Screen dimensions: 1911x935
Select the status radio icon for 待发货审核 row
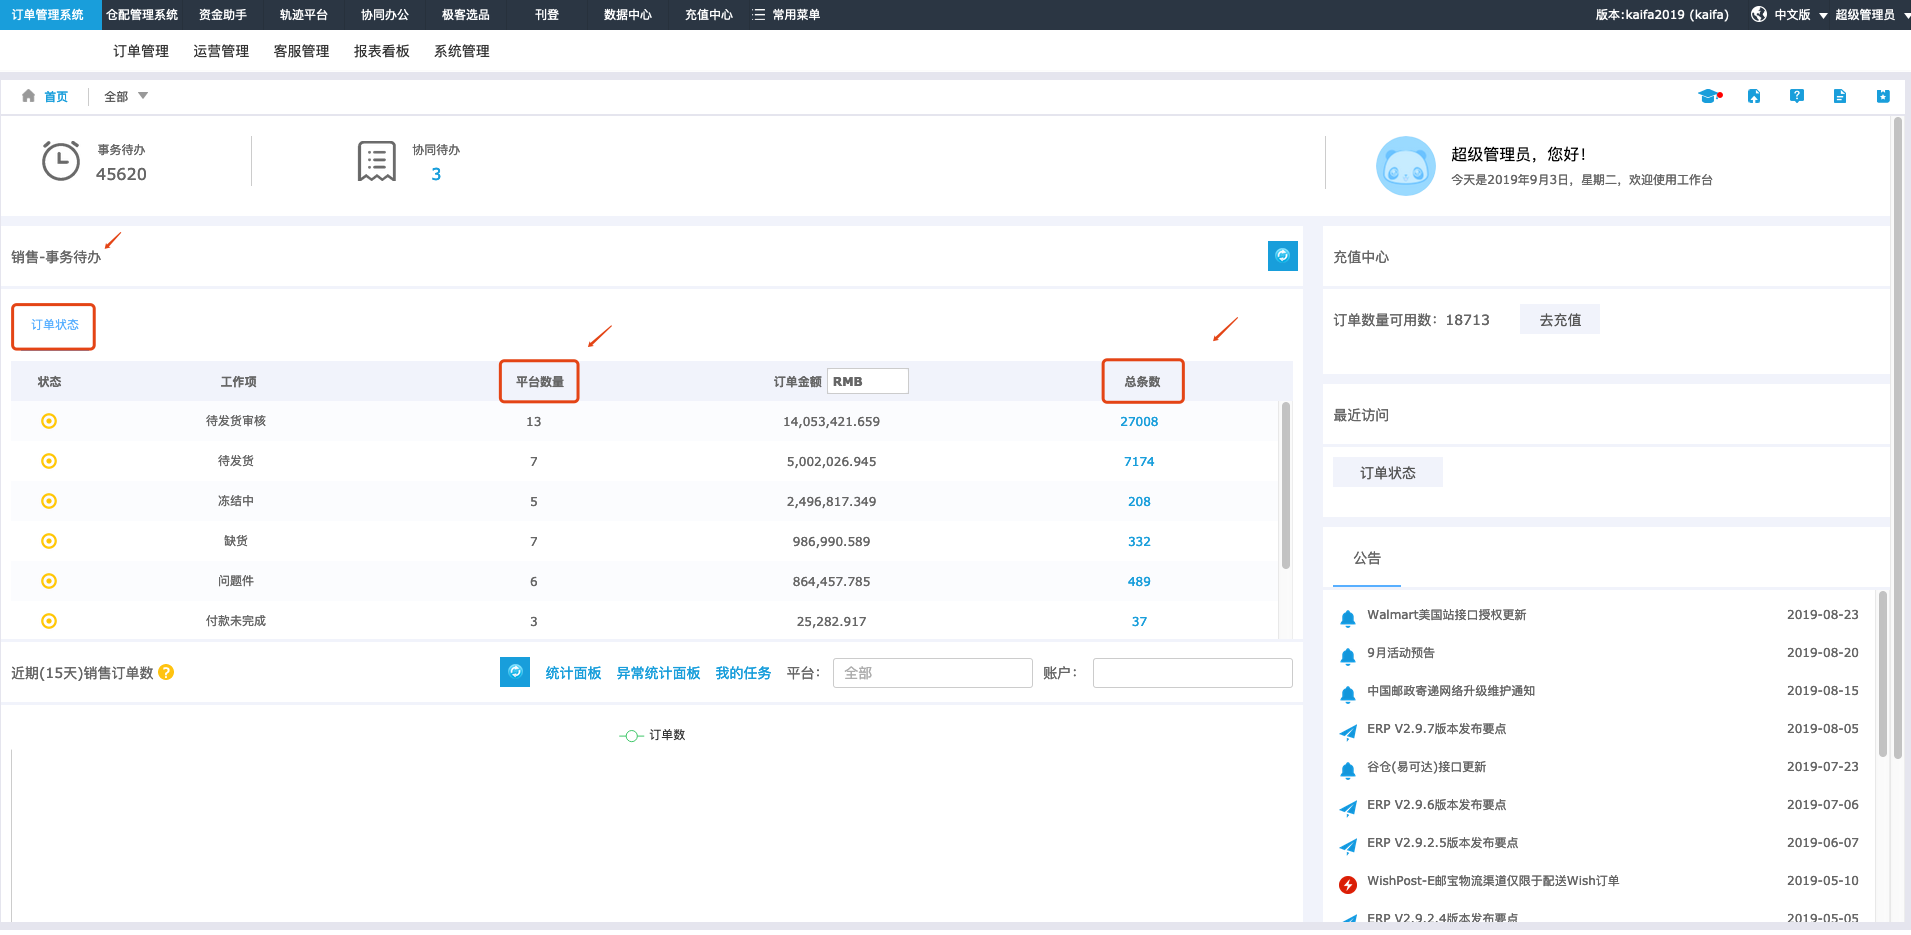tap(49, 421)
